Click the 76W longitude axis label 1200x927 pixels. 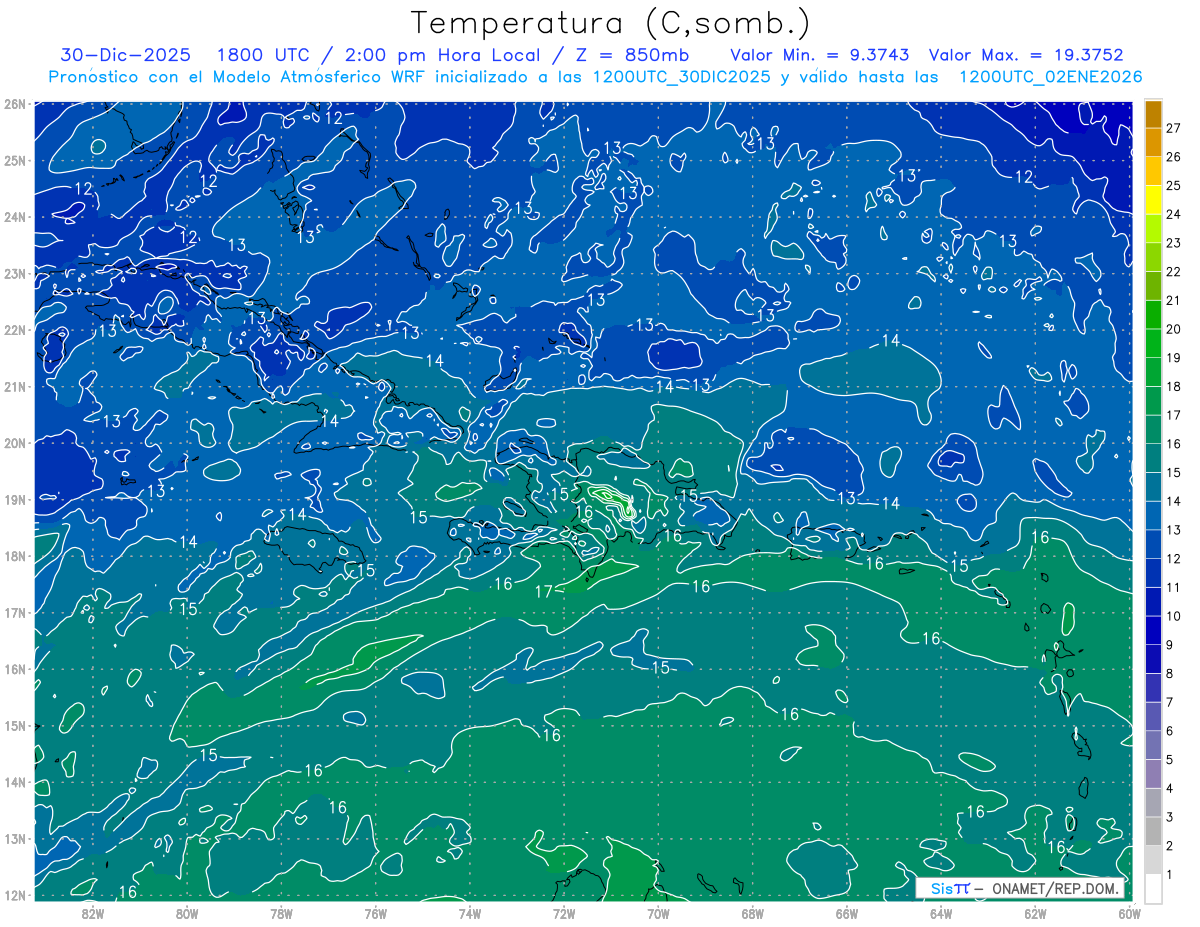376,913
